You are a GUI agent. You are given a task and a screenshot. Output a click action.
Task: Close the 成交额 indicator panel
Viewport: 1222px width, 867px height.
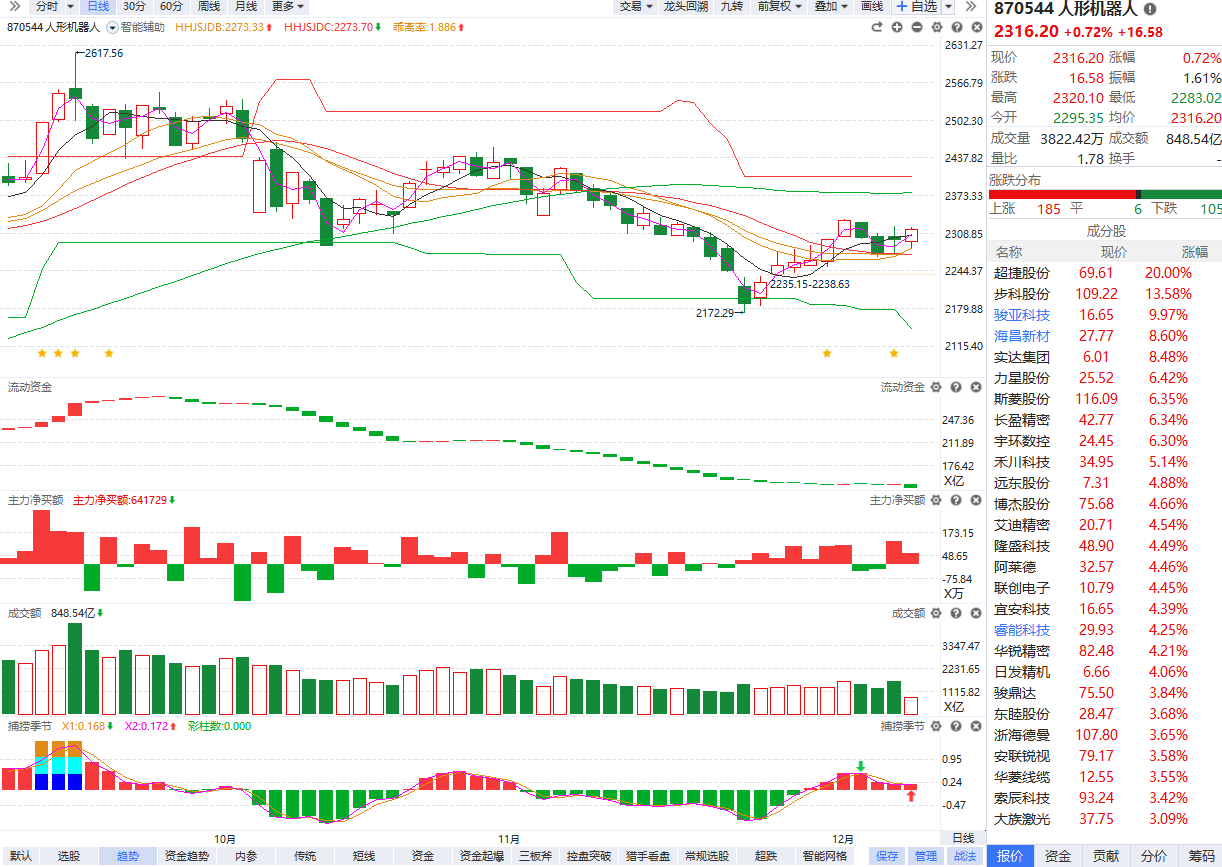pos(973,613)
